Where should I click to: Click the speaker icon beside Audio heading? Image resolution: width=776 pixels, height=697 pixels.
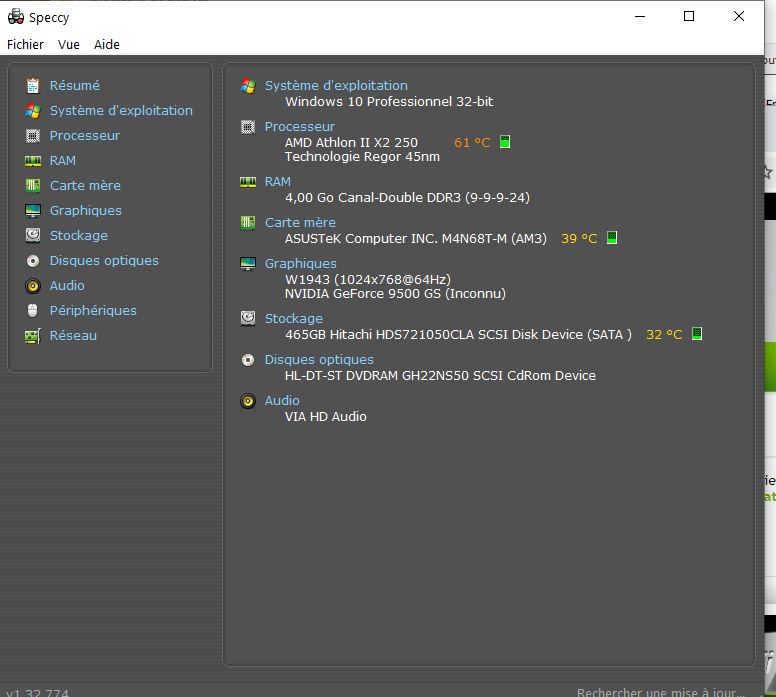(x=248, y=400)
